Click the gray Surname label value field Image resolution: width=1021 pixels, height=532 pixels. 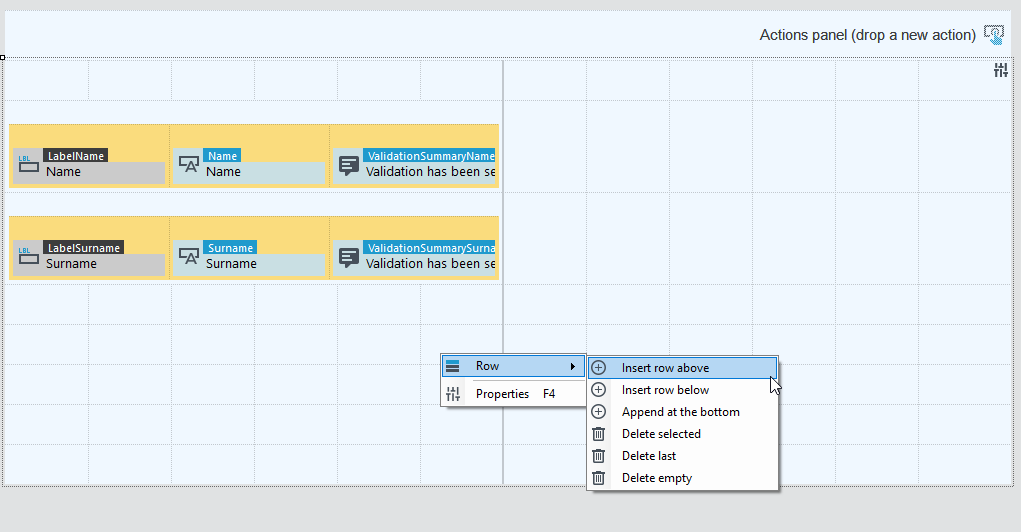pos(104,264)
